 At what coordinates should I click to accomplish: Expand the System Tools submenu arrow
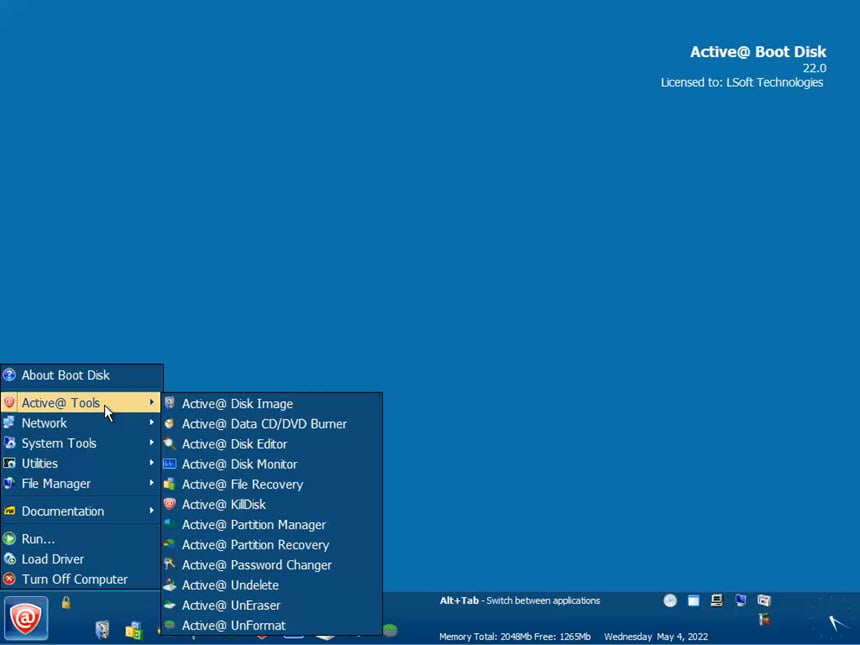coord(151,443)
